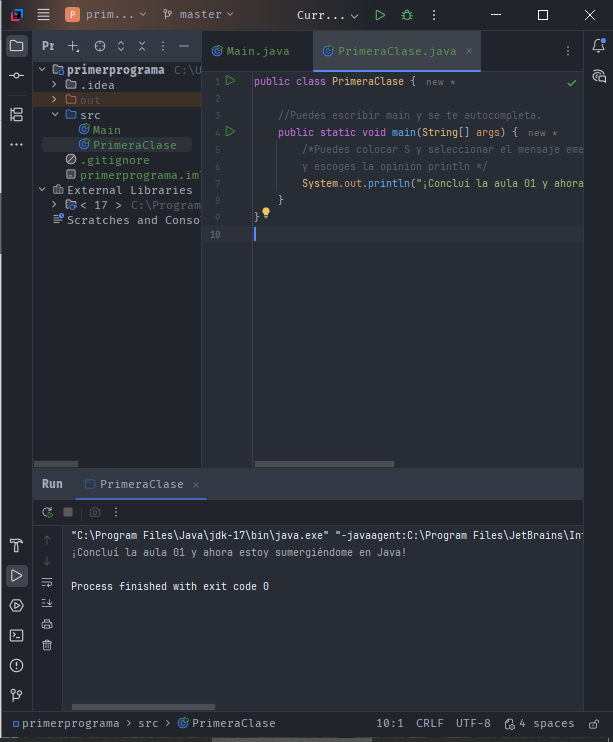Clear all console output with trash icon

click(x=47, y=645)
